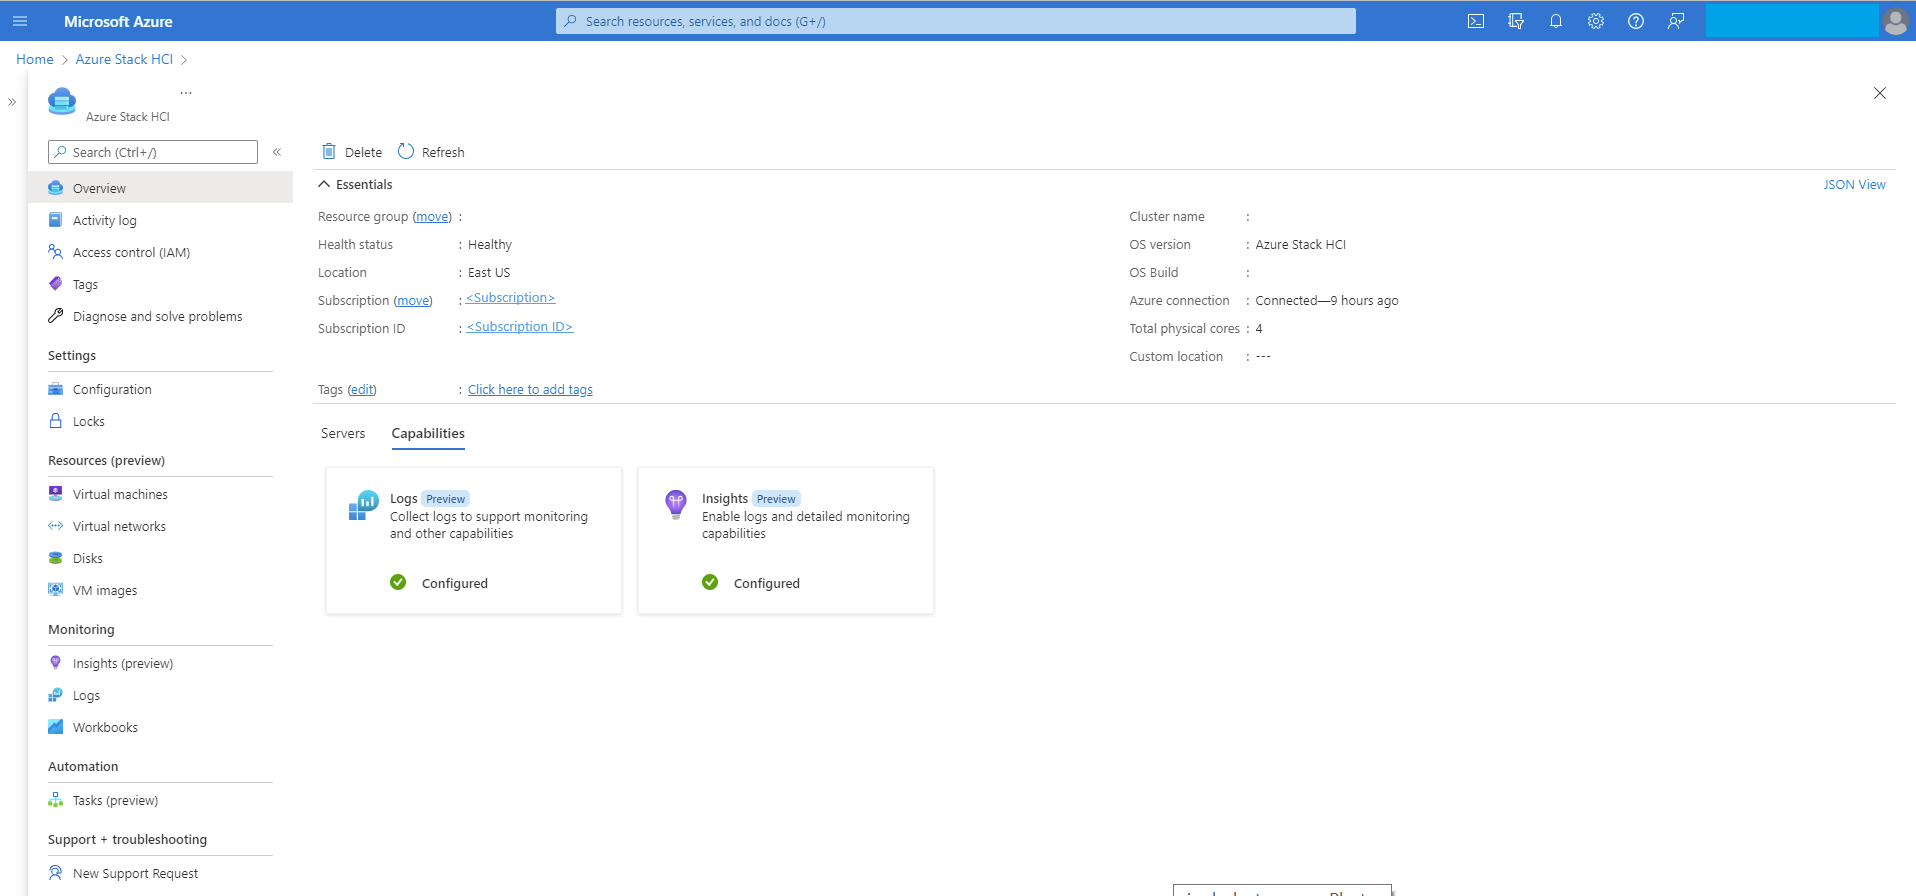Screen dimensions: 1916x896
Task: Open Cloud Shell from the top bar
Action: pos(1475,21)
